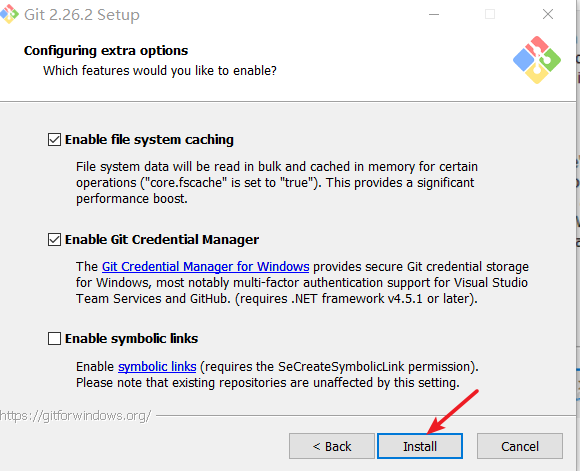Screen dimensions: 580x471
Task: Uncheck the file system caching checkbox box
Action: [54, 140]
